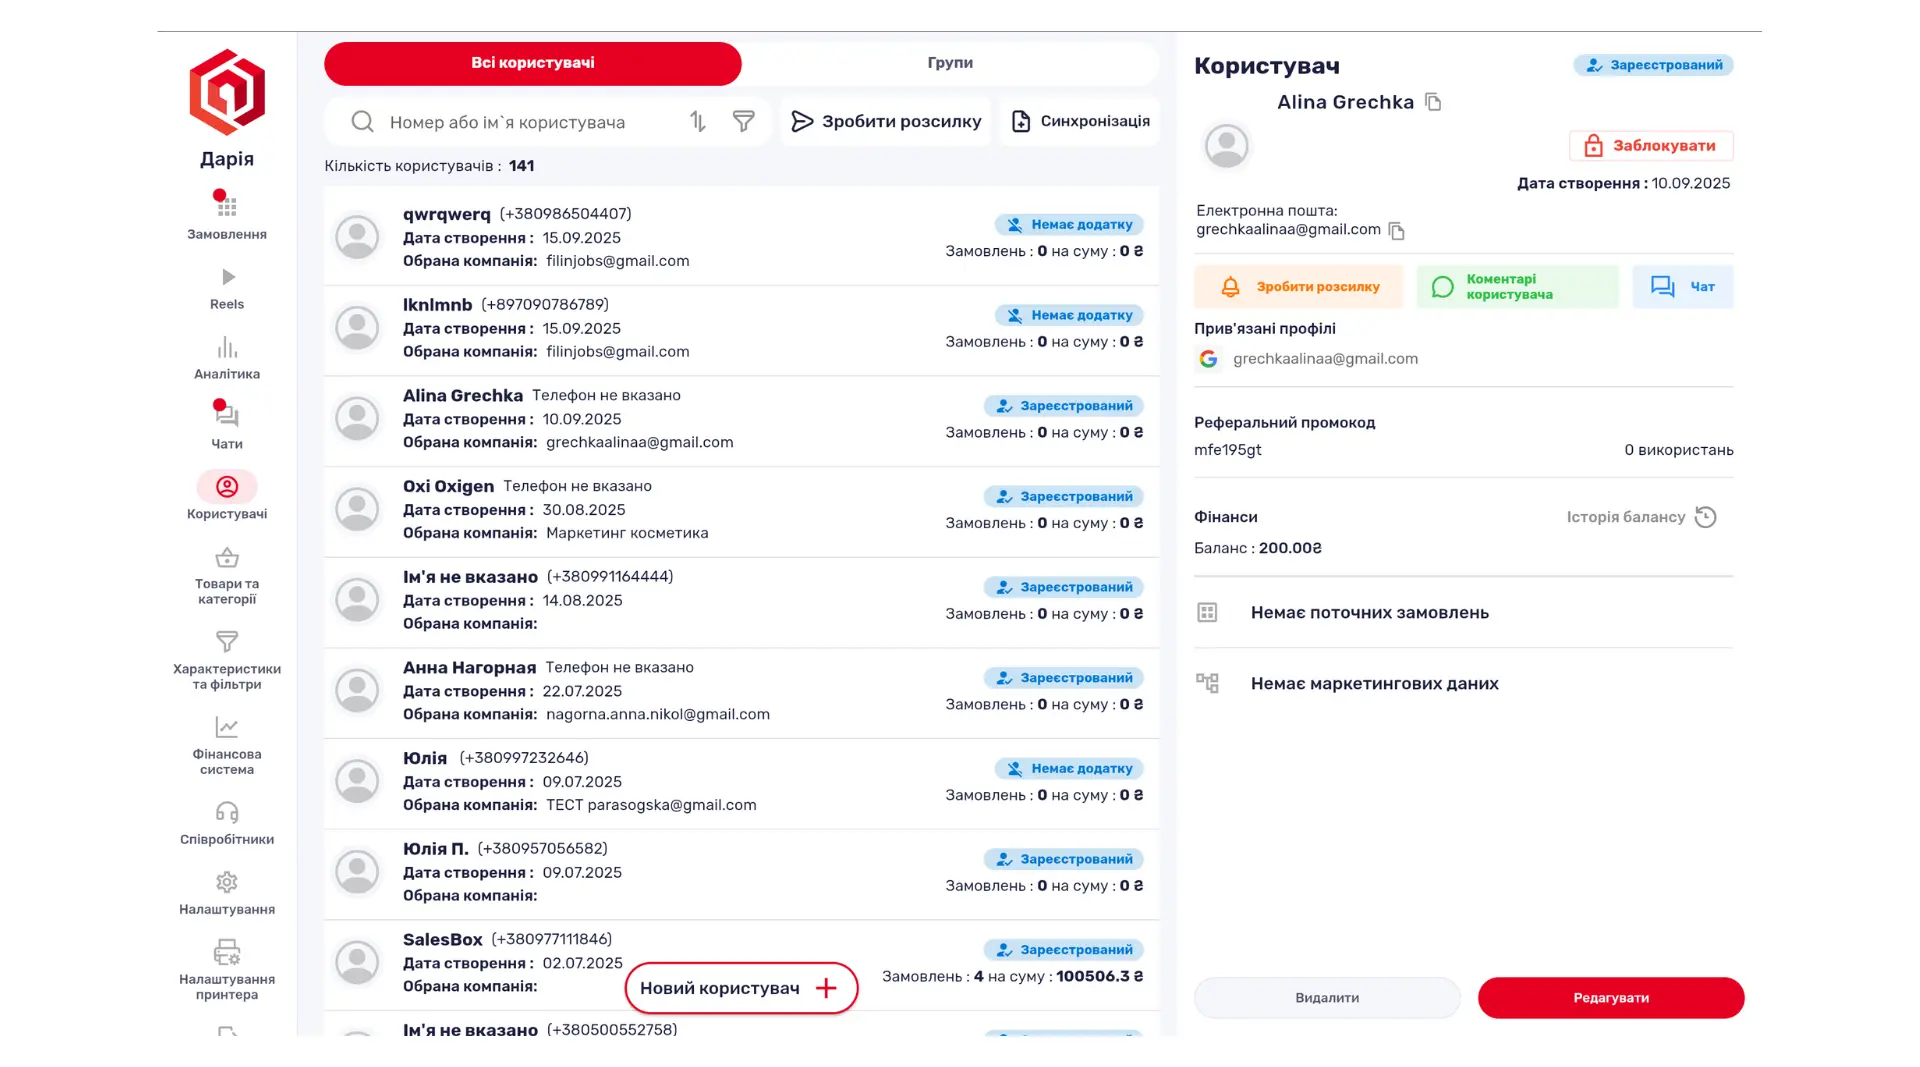
Task: Select the Alina Grechka row in list
Action: point(741,421)
